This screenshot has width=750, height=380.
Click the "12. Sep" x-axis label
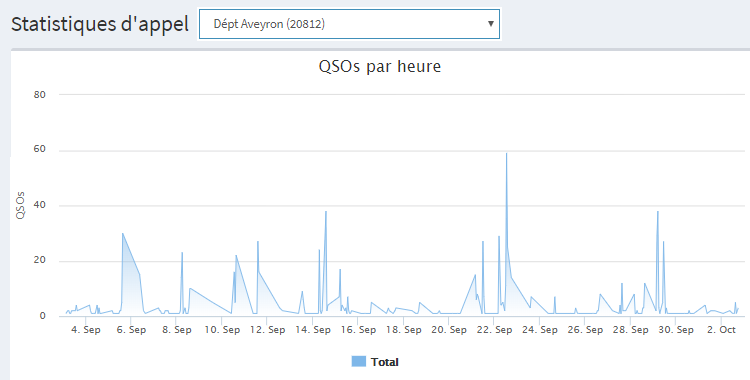point(267,330)
